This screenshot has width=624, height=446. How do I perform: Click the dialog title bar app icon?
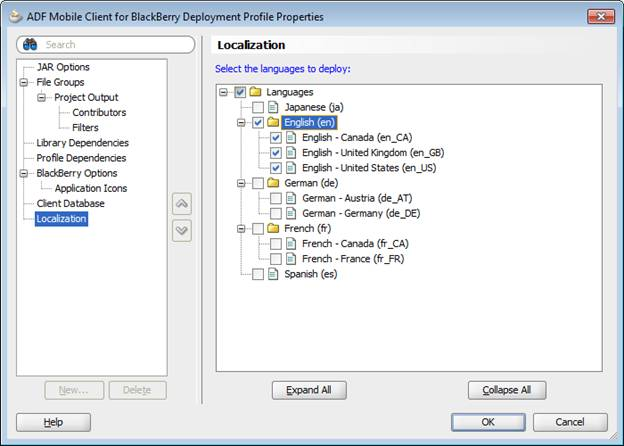[15, 17]
